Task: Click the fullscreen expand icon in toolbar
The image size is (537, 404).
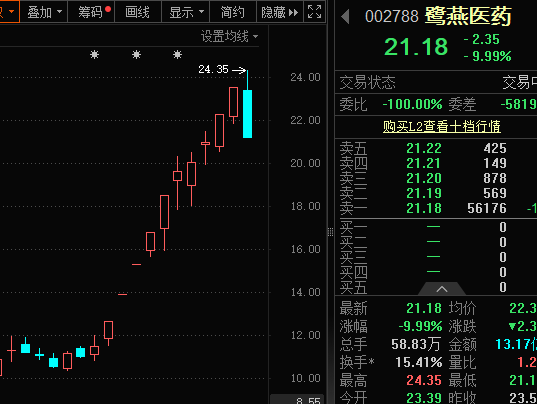Action: pyautogui.click(x=314, y=12)
